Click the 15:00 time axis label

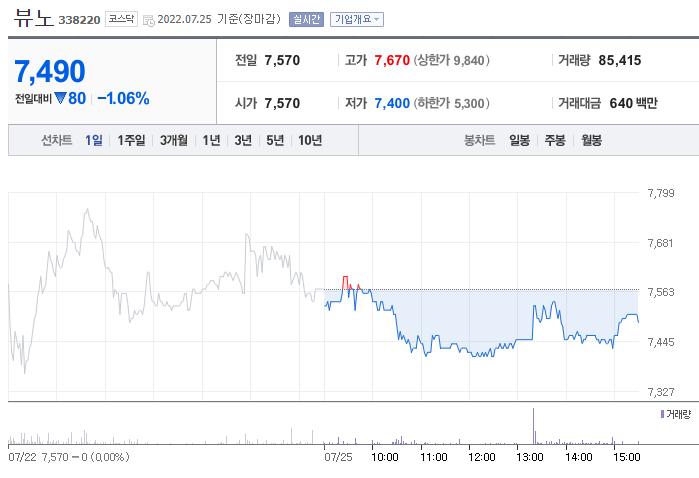[626, 457]
